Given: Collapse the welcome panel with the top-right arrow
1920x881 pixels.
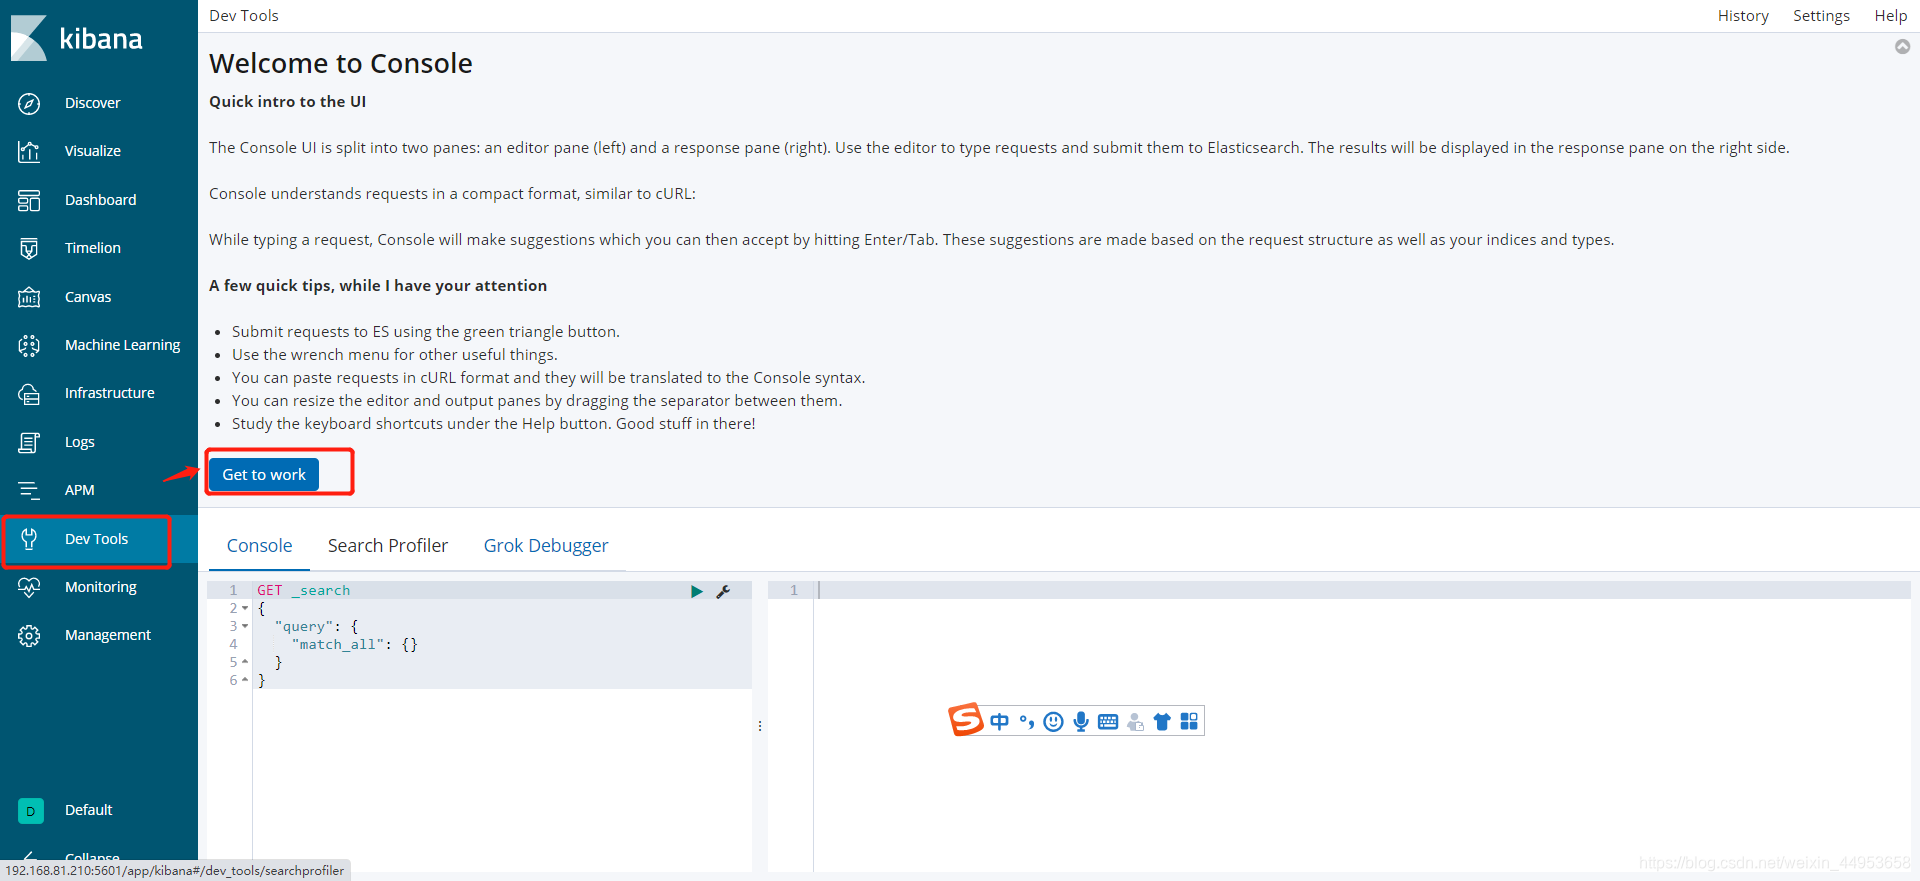Looking at the screenshot, I should click(1902, 47).
